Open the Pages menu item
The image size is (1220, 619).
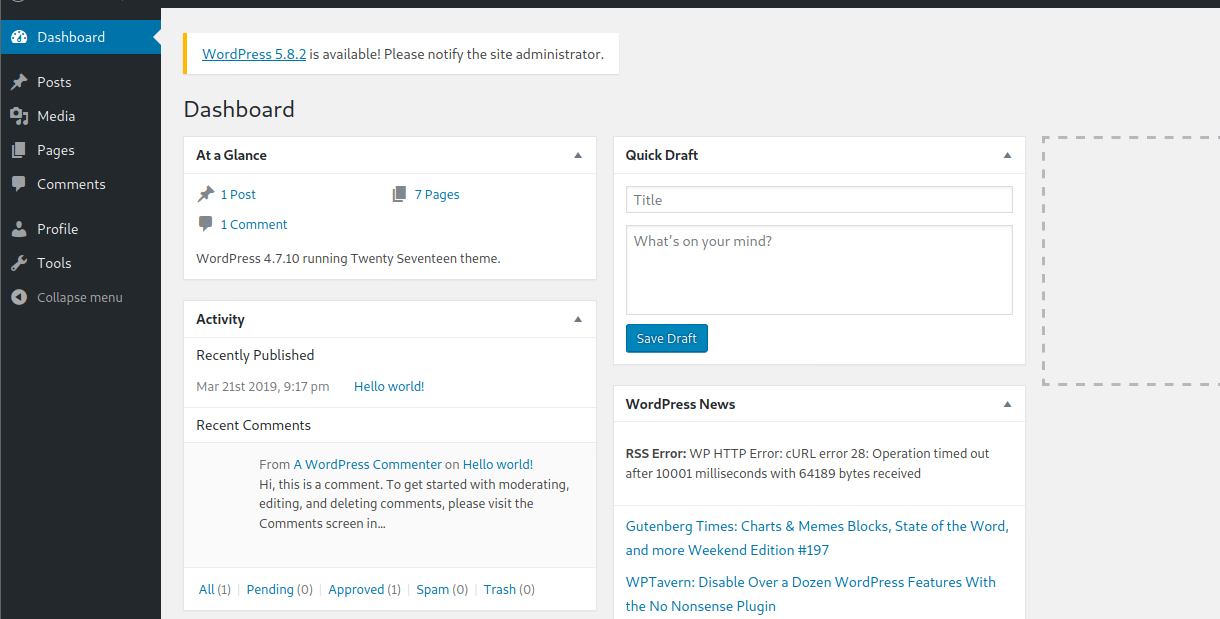pyautogui.click(x=80, y=150)
